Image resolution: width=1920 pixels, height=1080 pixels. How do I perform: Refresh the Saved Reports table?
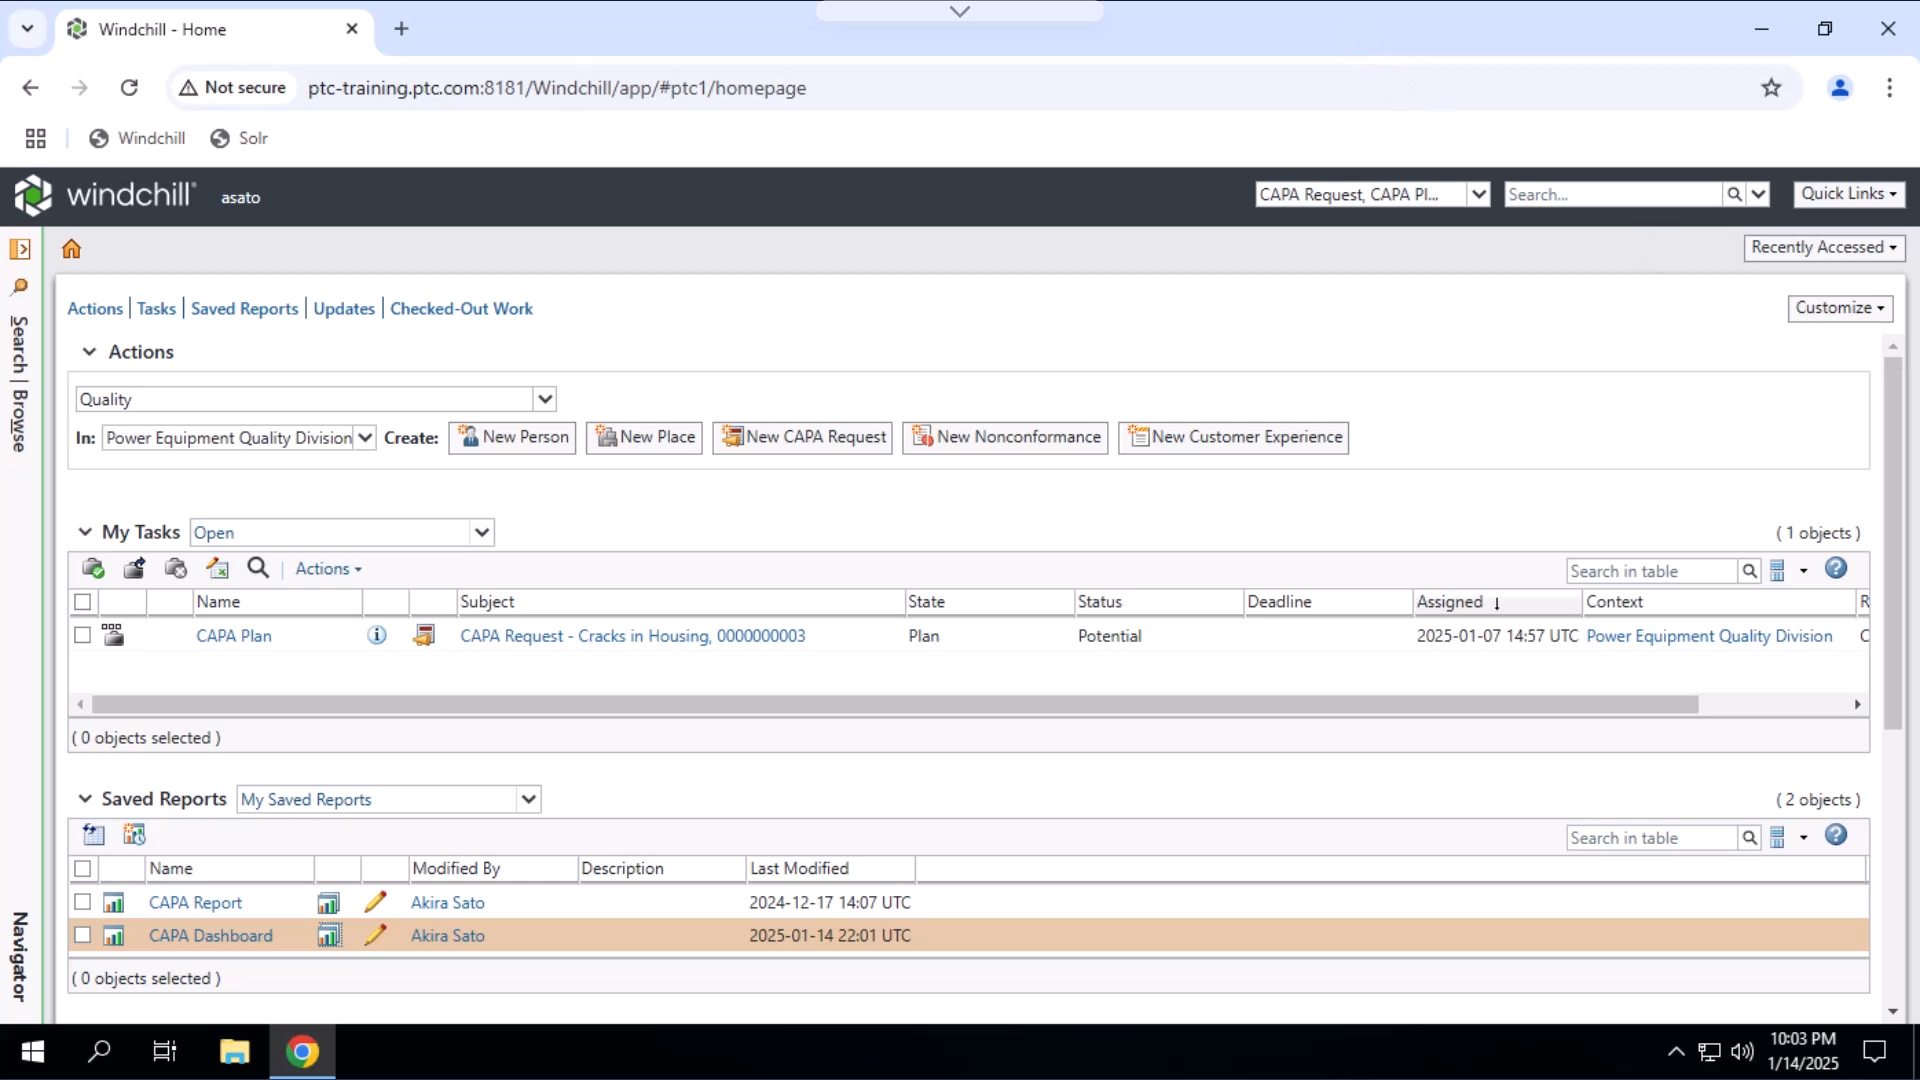(x=93, y=834)
